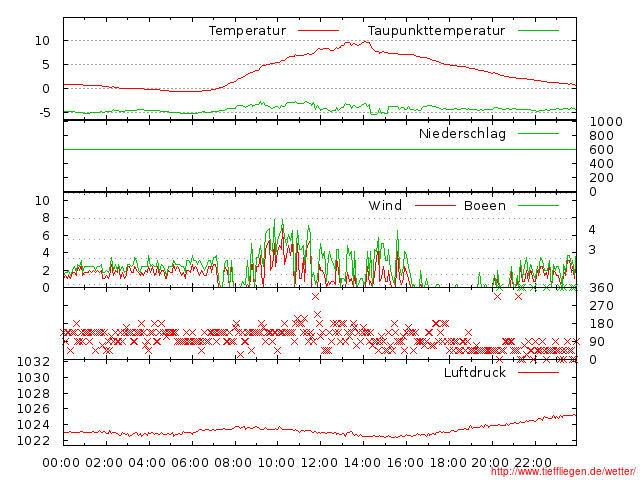Click the Luftdruck legend label
640x480 pixels.
coord(475,372)
